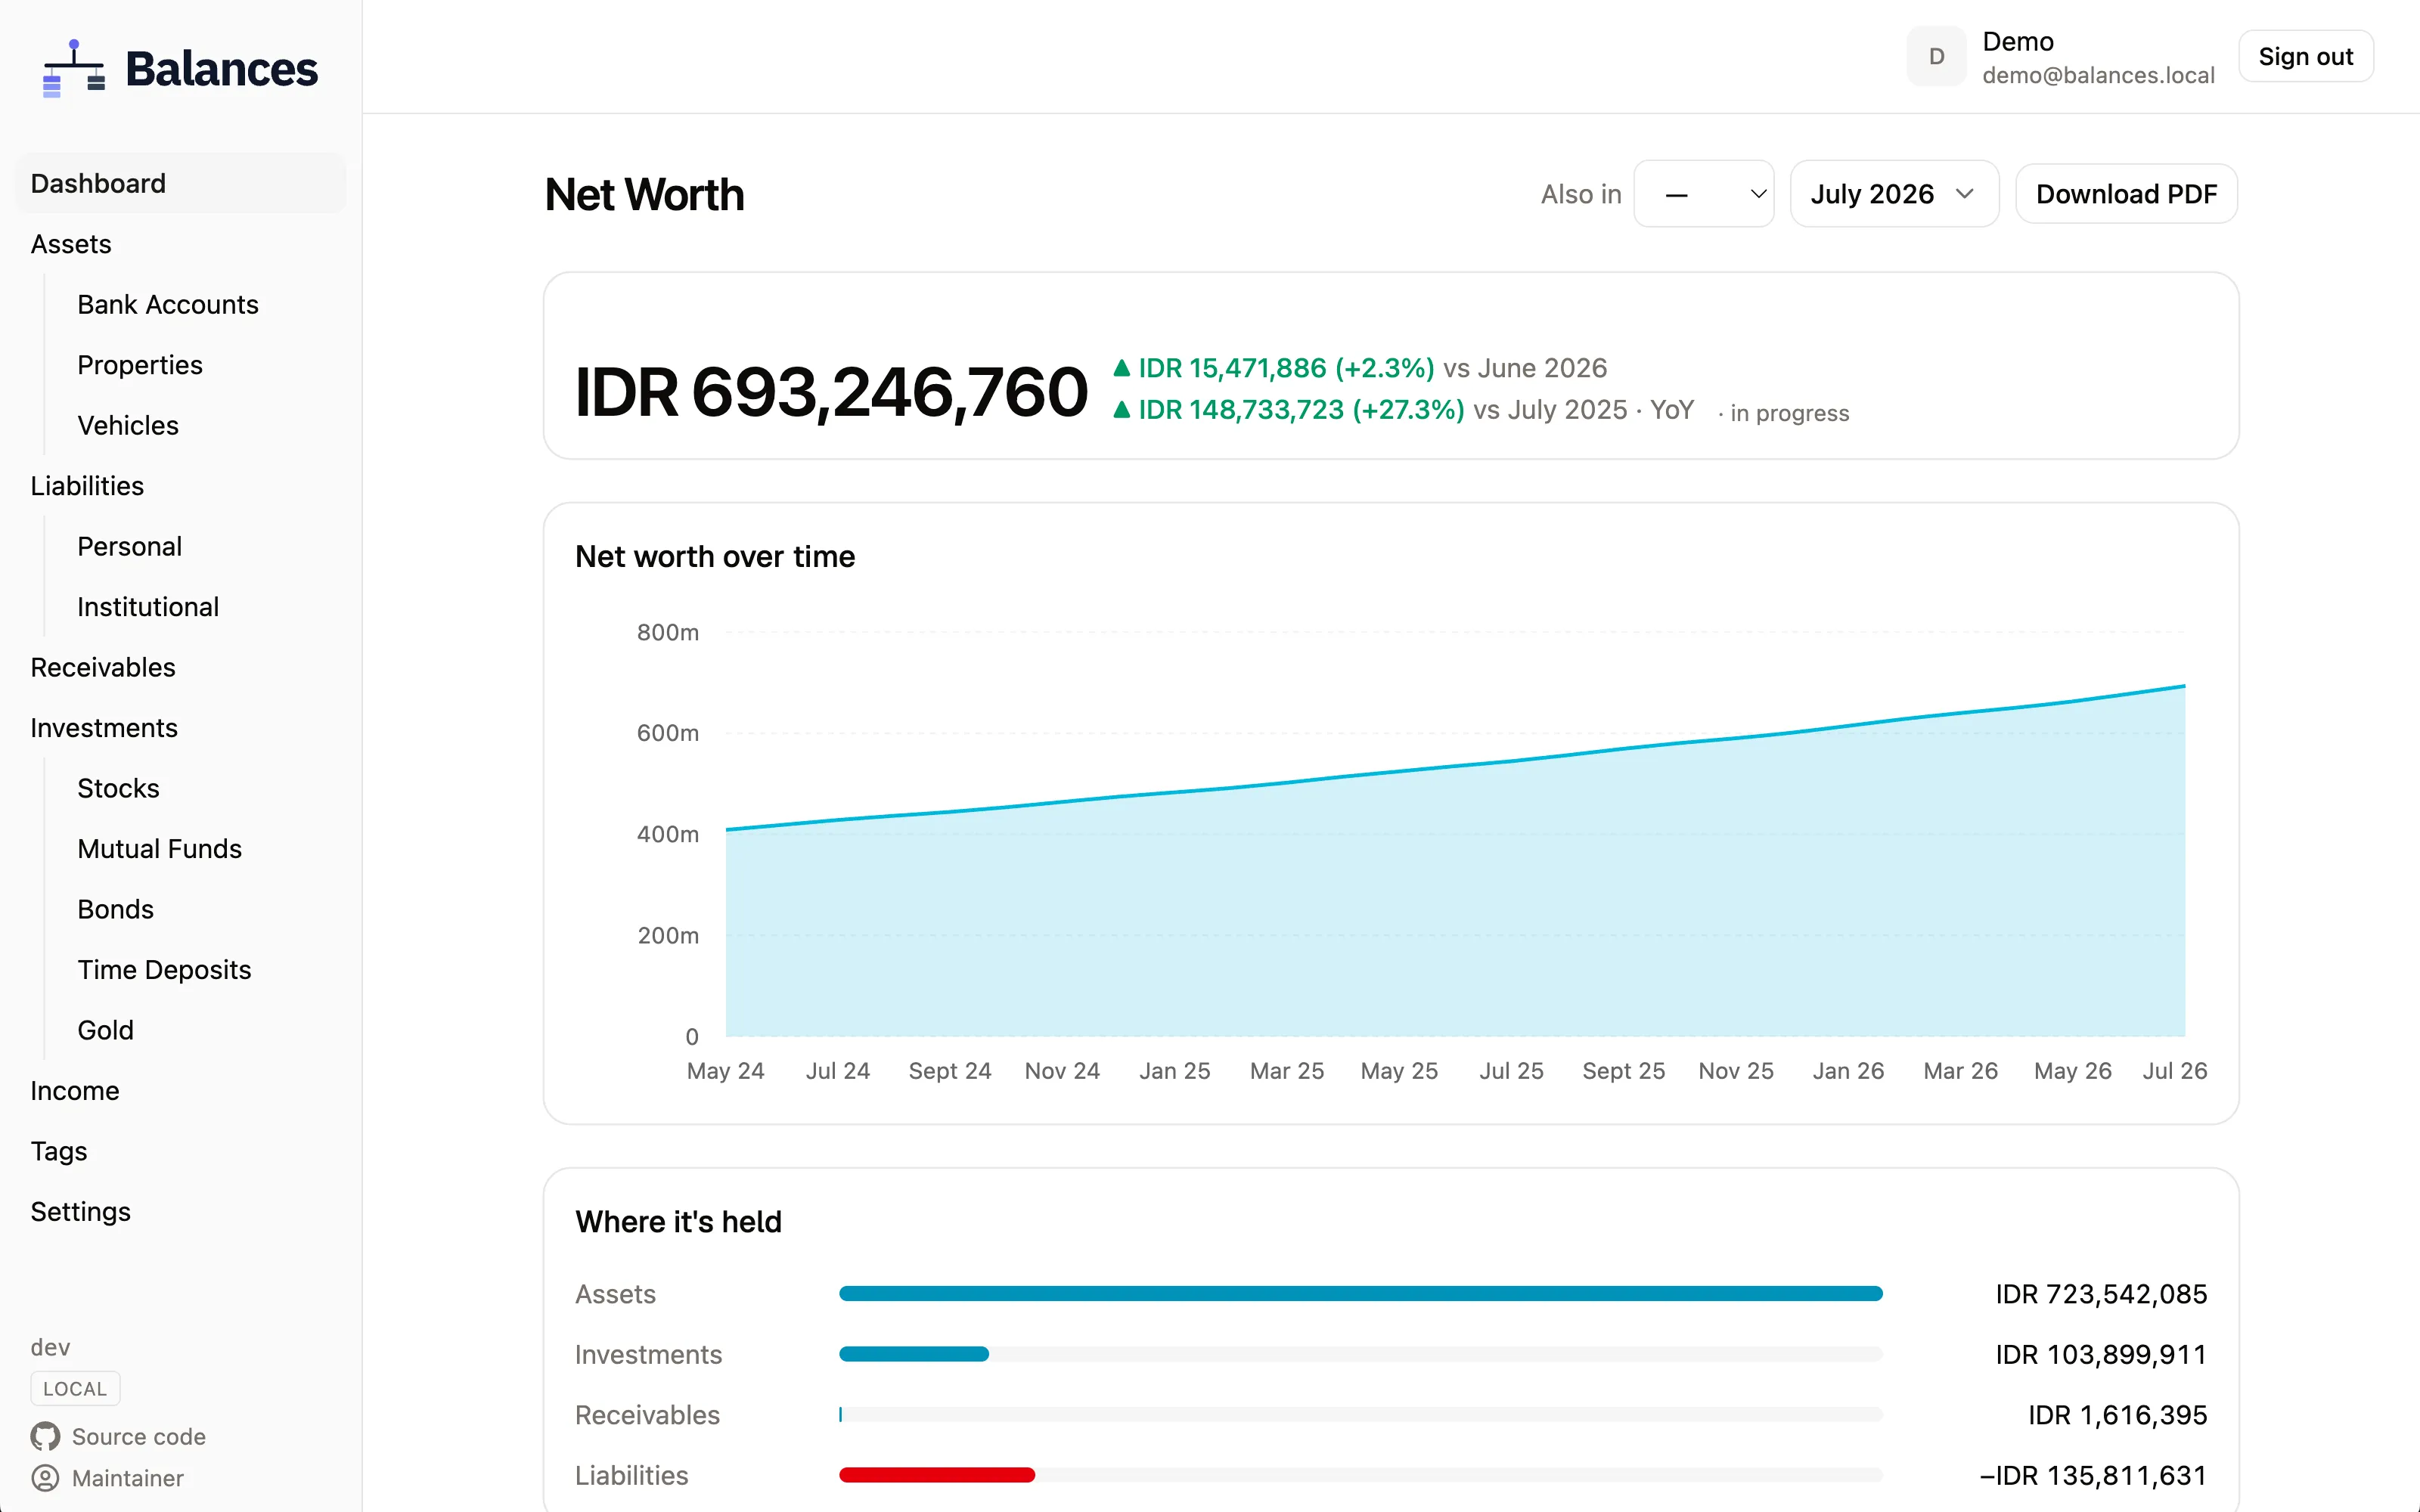
Task: Click the net worth area chart
Action: (1455, 860)
